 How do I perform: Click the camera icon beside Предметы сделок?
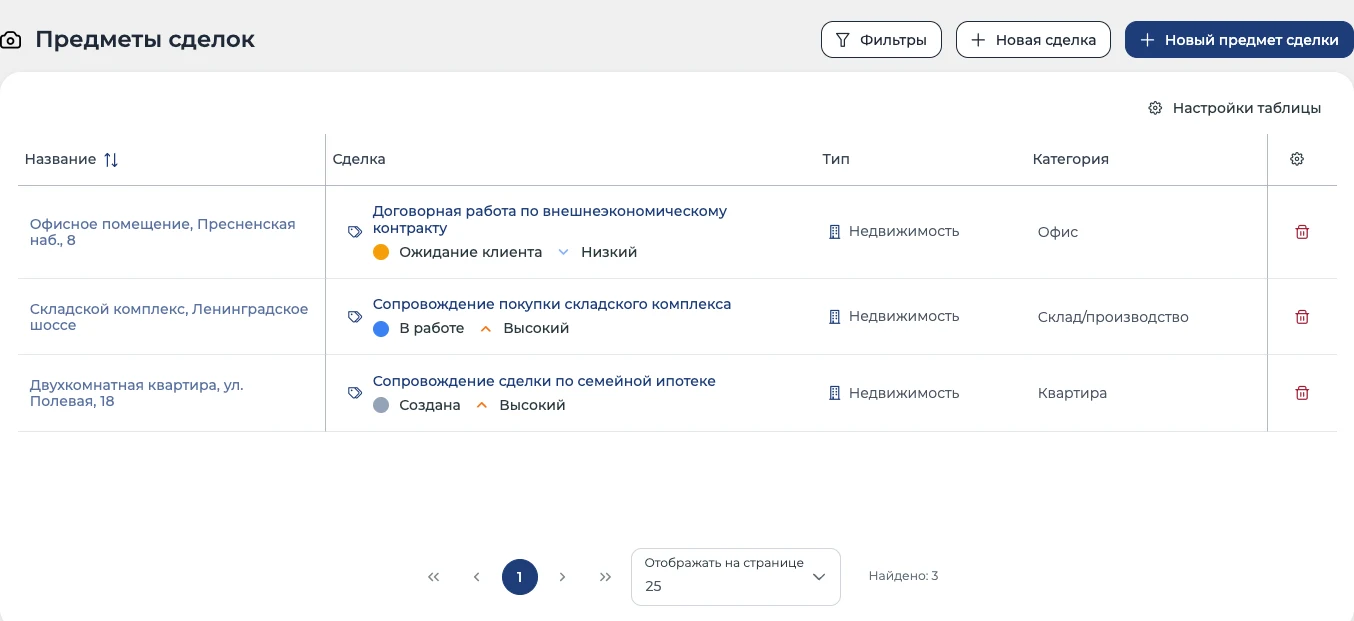pos(10,41)
